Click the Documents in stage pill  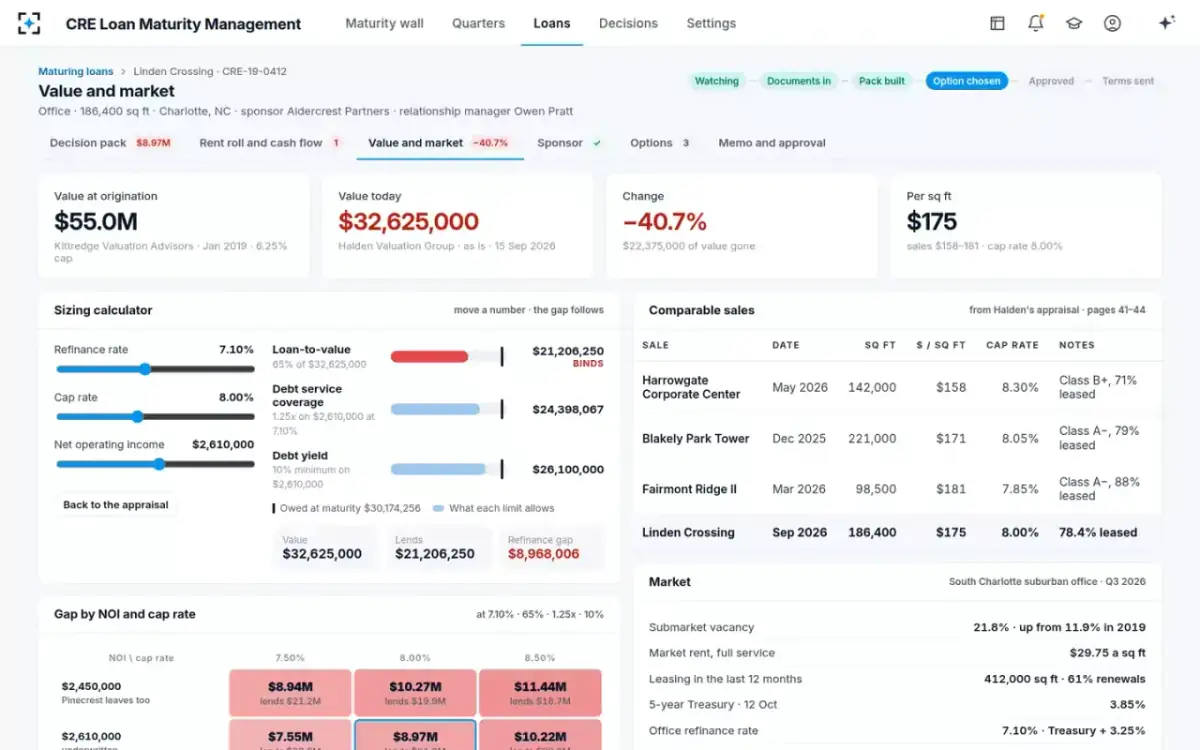(x=798, y=81)
